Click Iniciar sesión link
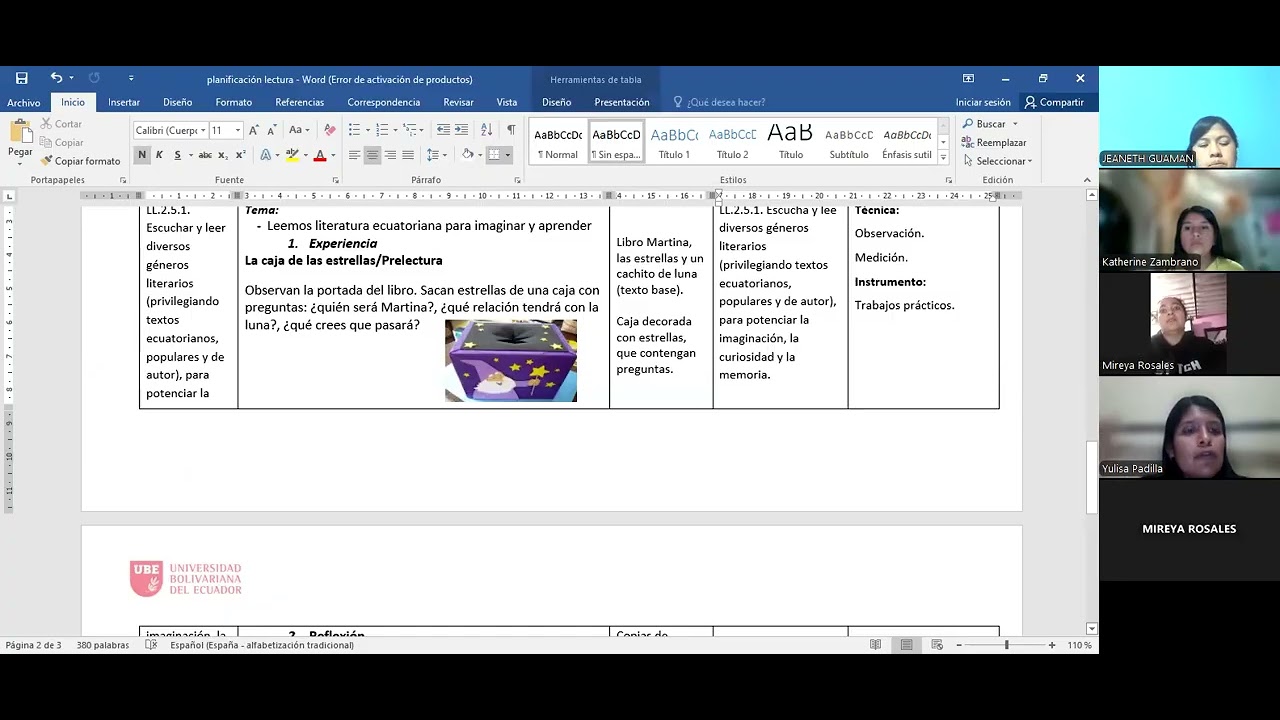1280x720 pixels. [x=983, y=102]
